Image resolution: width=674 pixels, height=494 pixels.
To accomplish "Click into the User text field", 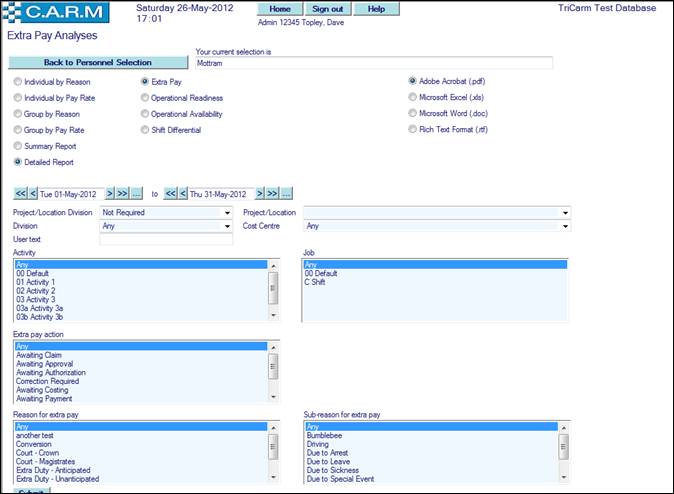I will 166,240.
